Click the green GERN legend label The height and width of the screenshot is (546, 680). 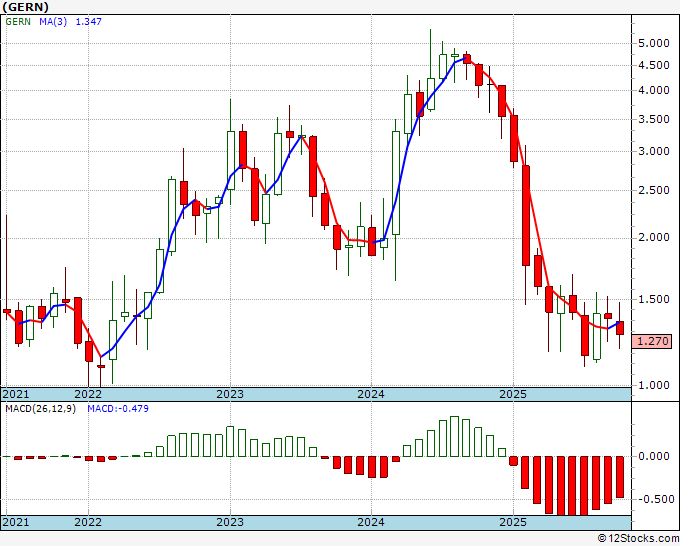pyautogui.click(x=18, y=21)
